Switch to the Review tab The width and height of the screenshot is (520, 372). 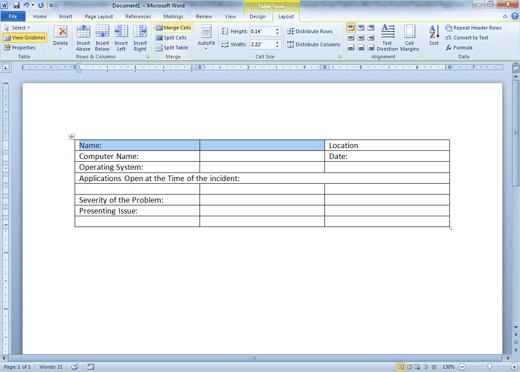tap(204, 16)
